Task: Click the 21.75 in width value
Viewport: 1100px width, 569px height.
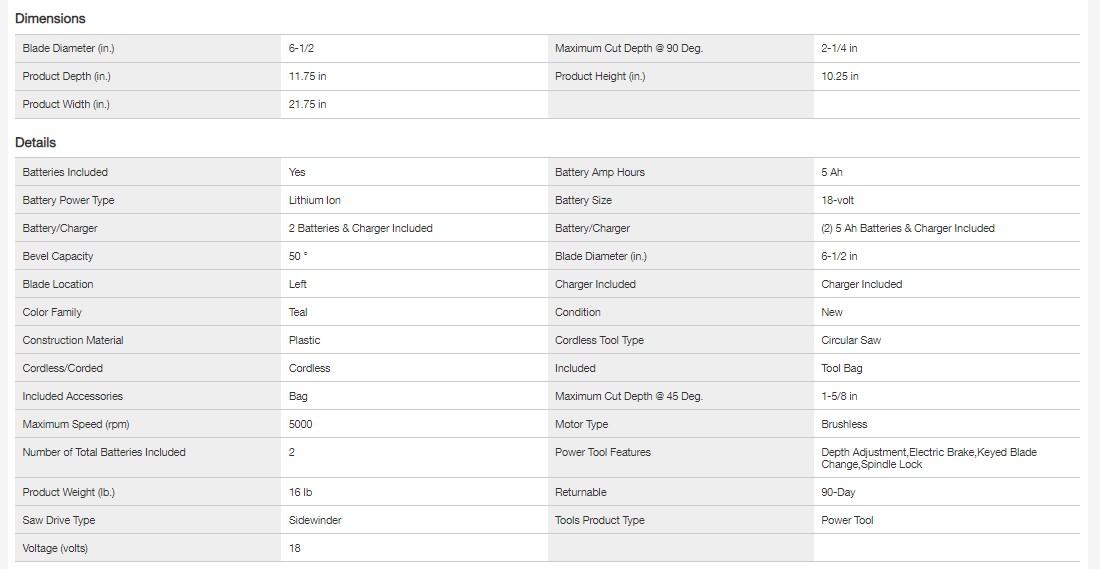Action: [307, 104]
